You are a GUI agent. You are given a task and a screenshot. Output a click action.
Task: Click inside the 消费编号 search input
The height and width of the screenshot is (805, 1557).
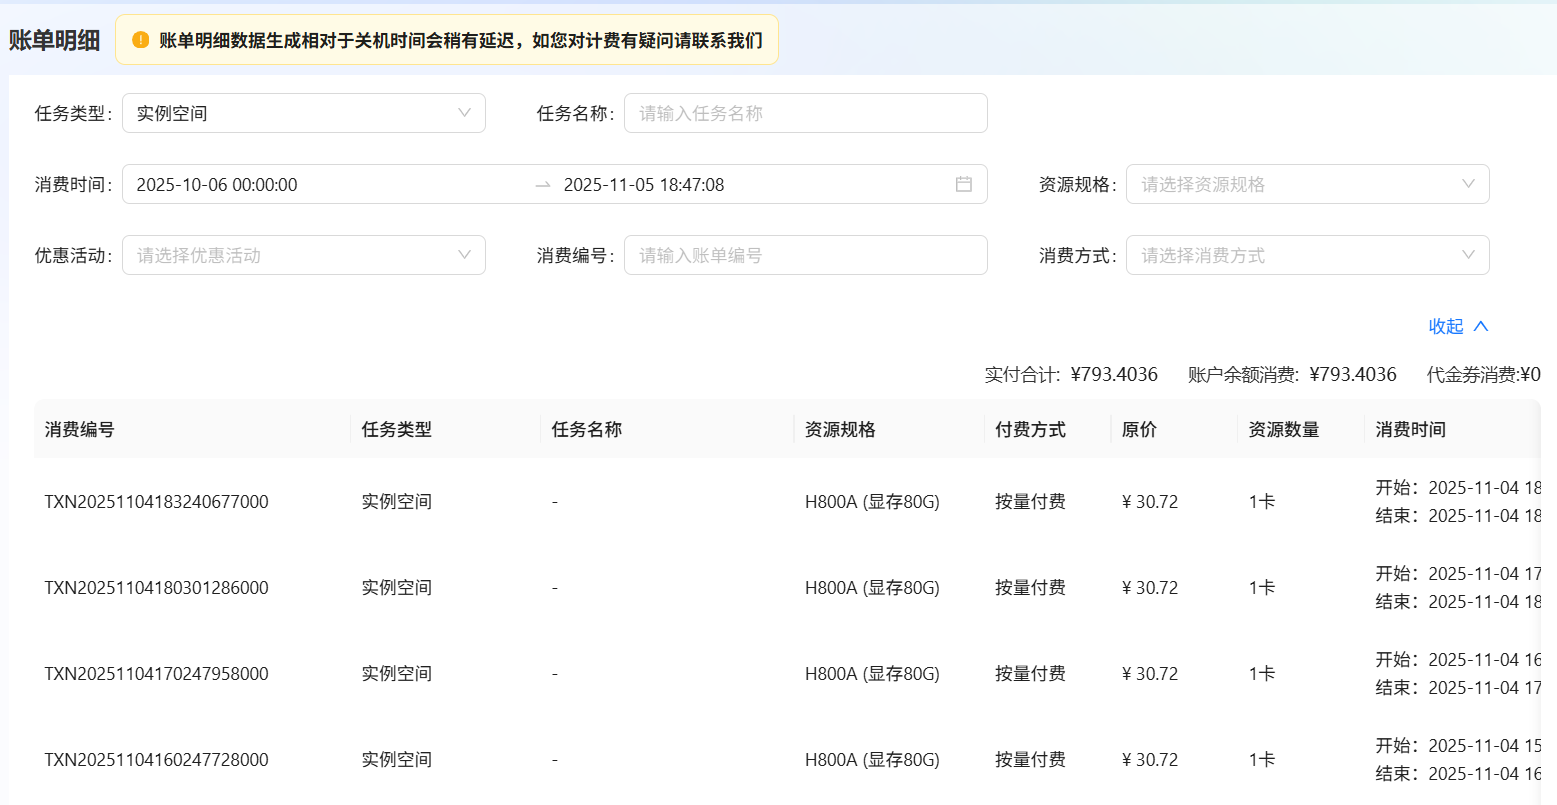tap(805, 255)
